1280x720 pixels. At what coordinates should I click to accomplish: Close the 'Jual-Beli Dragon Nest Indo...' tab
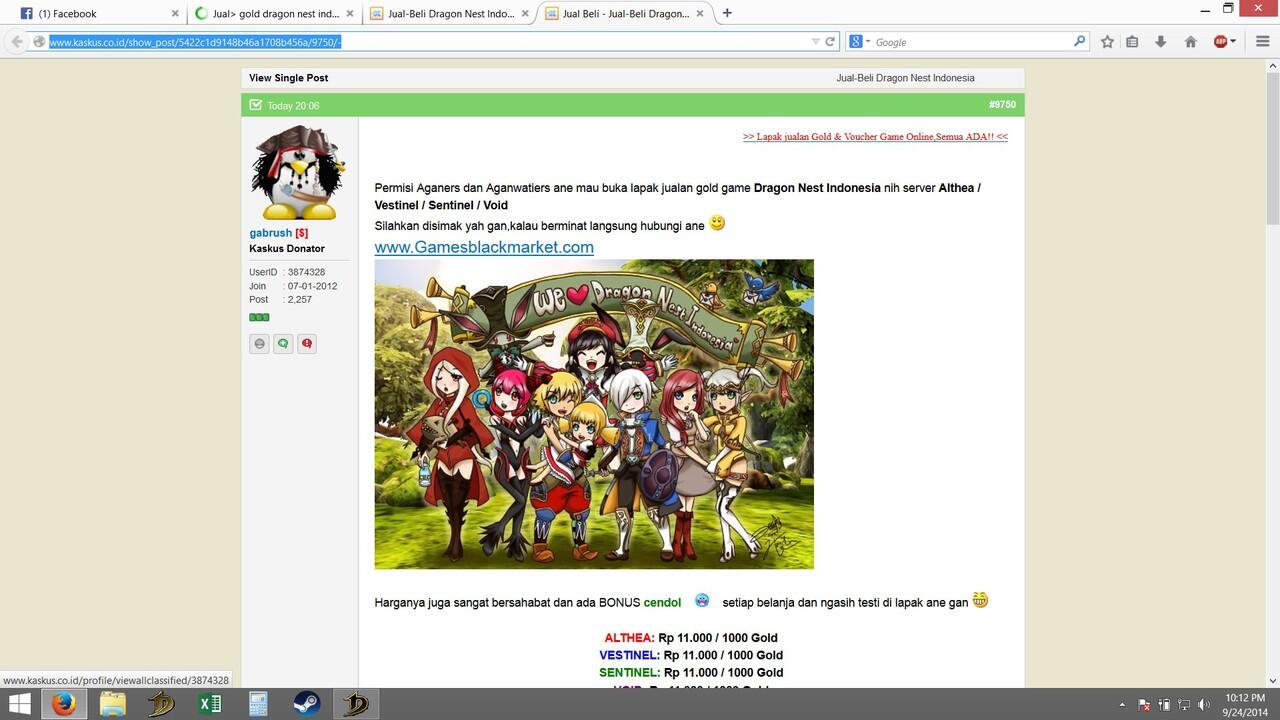(x=524, y=14)
